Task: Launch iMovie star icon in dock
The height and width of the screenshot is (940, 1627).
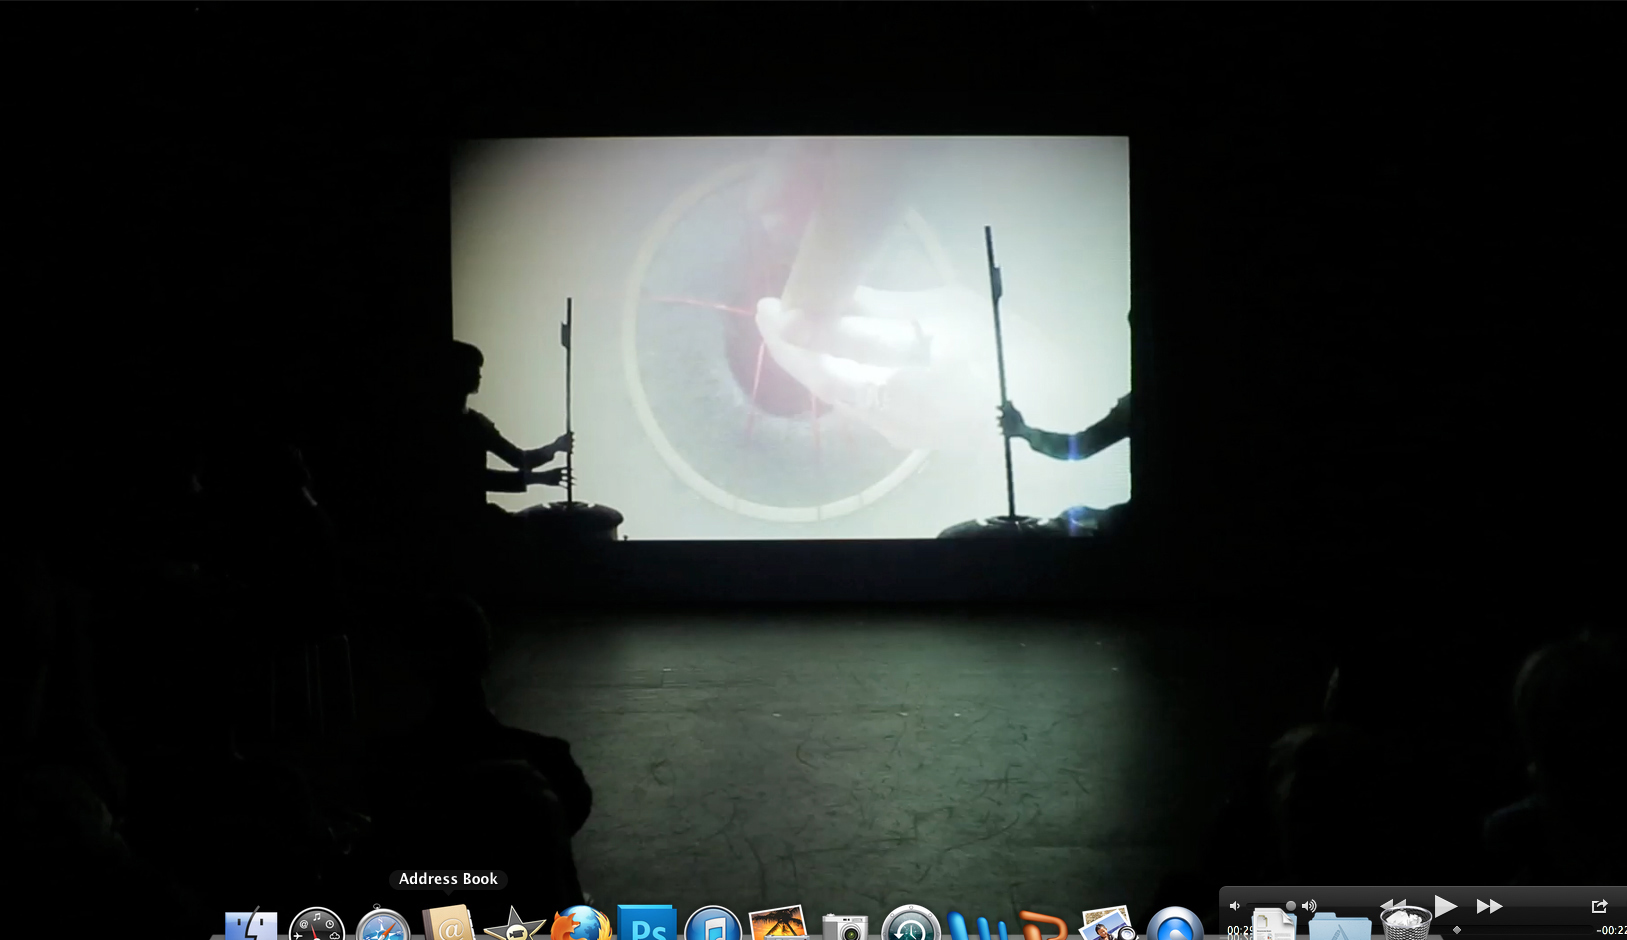Action: pos(514,925)
